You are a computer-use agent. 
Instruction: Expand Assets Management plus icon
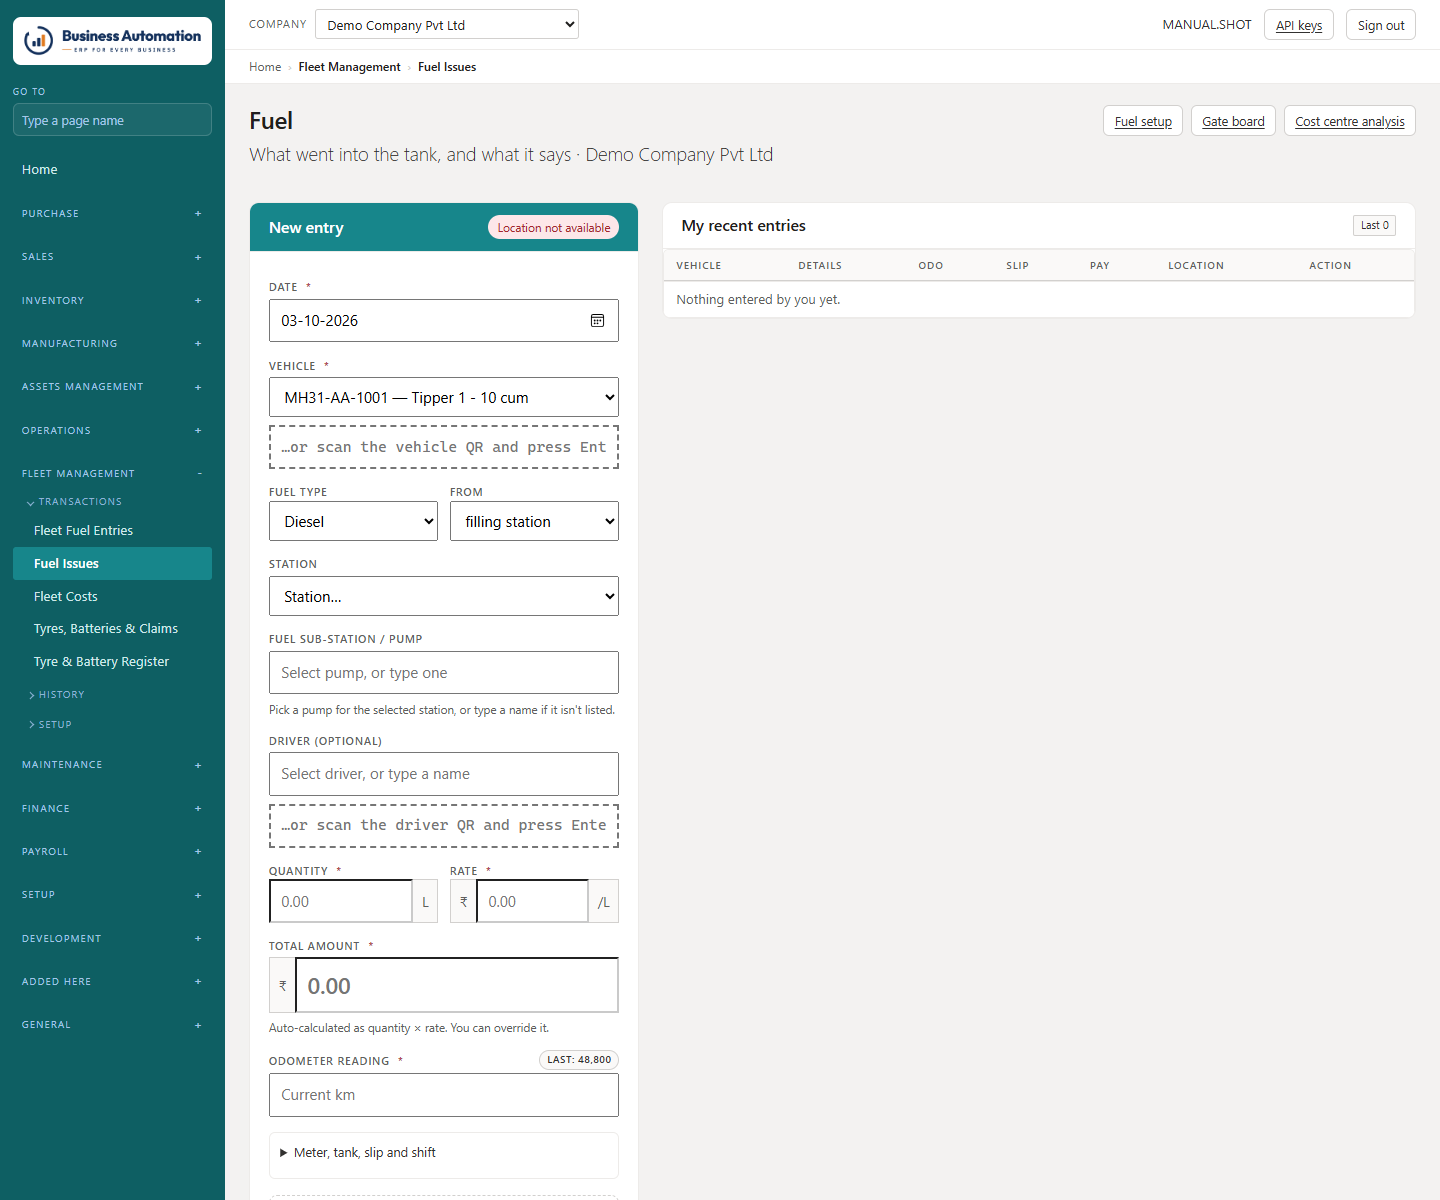198,387
